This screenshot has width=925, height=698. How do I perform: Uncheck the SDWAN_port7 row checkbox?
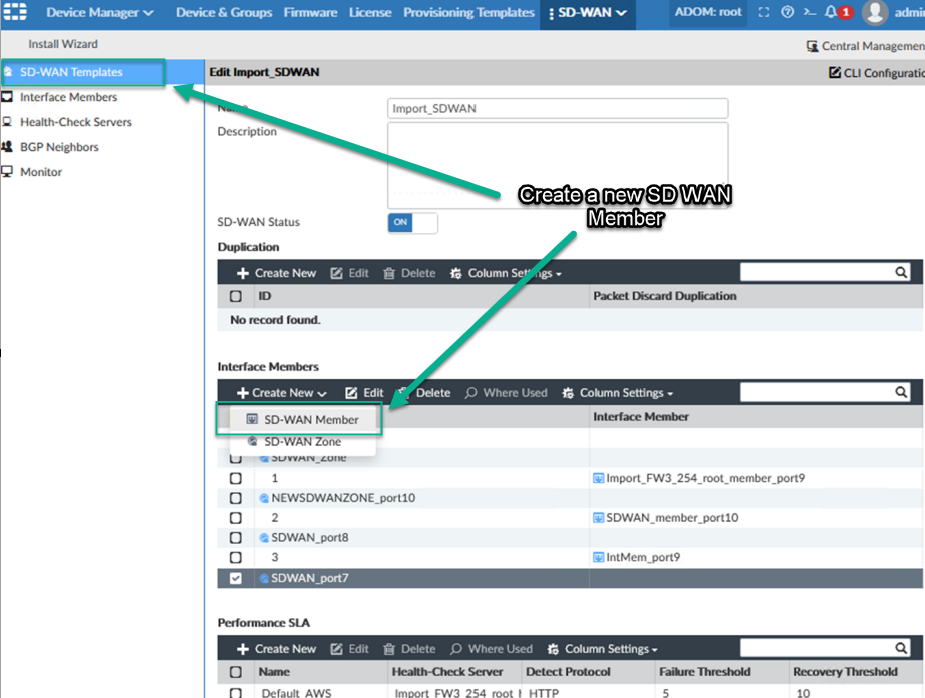[x=236, y=578]
